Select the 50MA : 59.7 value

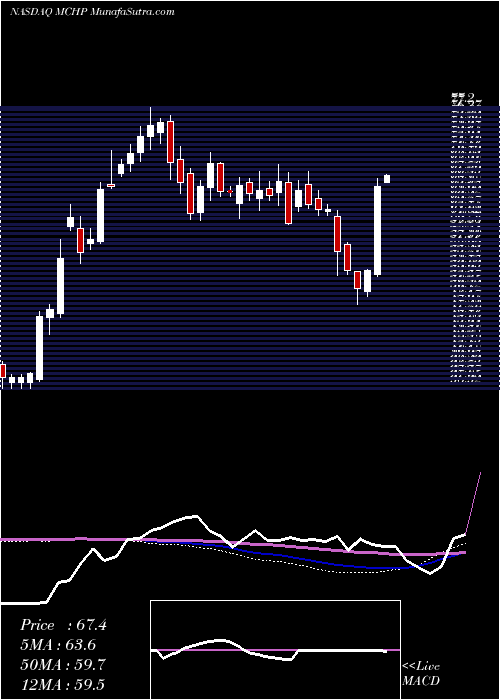tap(63, 665)
